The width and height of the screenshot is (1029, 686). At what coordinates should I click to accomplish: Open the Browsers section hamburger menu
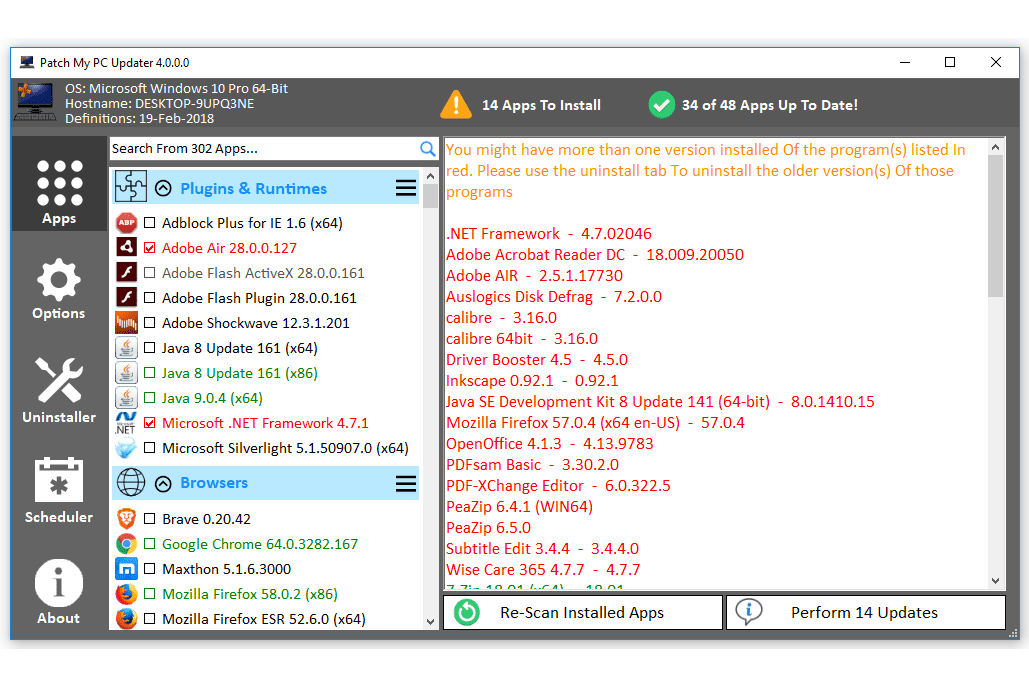click(405, 483)
